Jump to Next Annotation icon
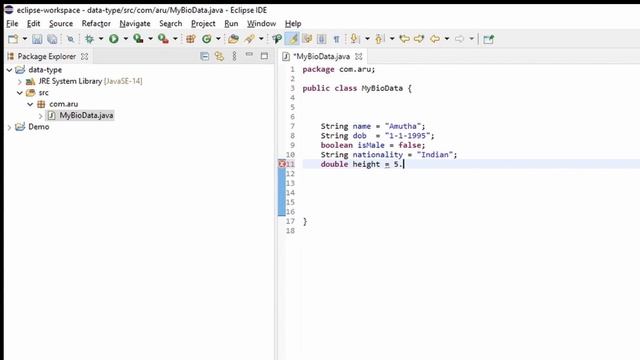This screenshot has width=640, height=360. point(354,39)
